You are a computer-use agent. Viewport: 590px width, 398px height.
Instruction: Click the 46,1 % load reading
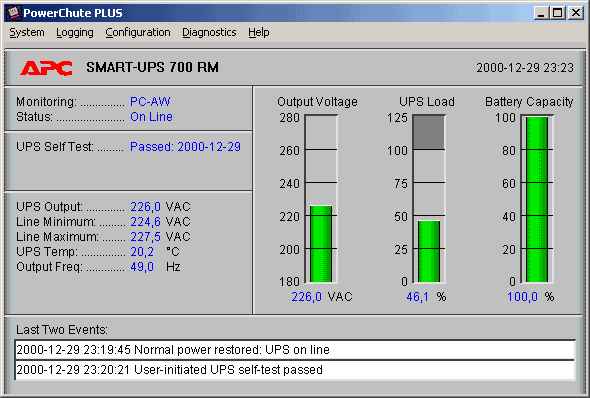click(x=426, y=297)
